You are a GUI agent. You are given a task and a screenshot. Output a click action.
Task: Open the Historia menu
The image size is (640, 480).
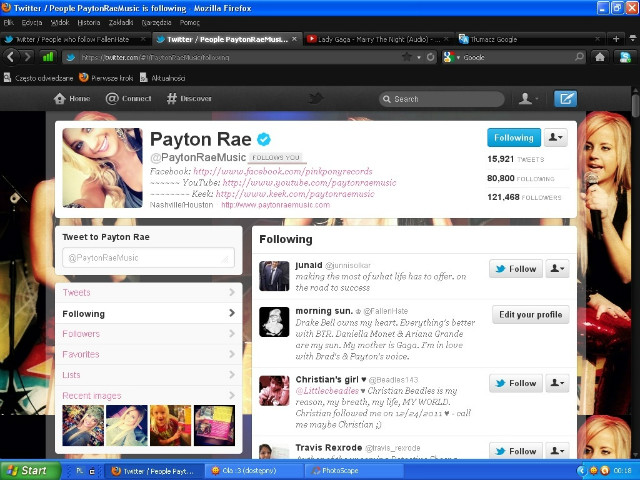(x=89, y=22)
